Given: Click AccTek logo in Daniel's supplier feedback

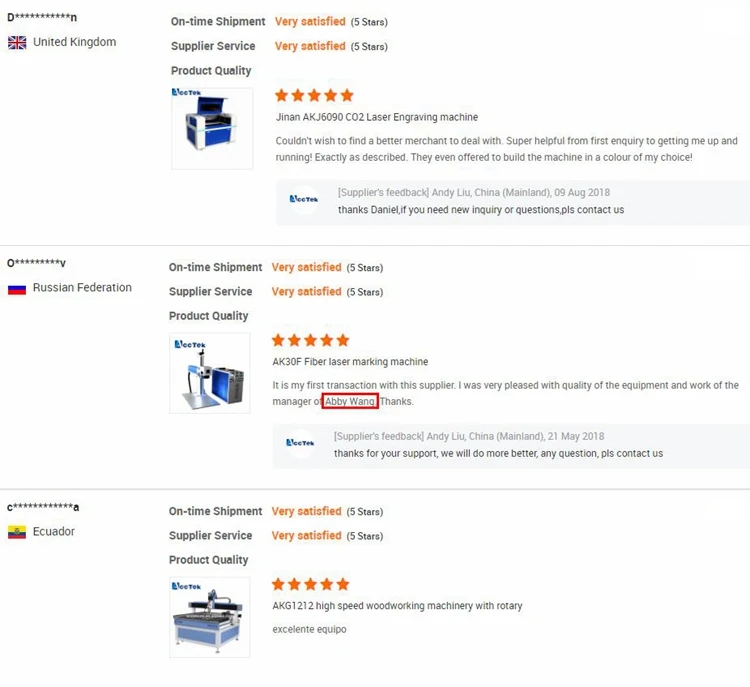Looking at the screenshot, I should coord(303,200).
